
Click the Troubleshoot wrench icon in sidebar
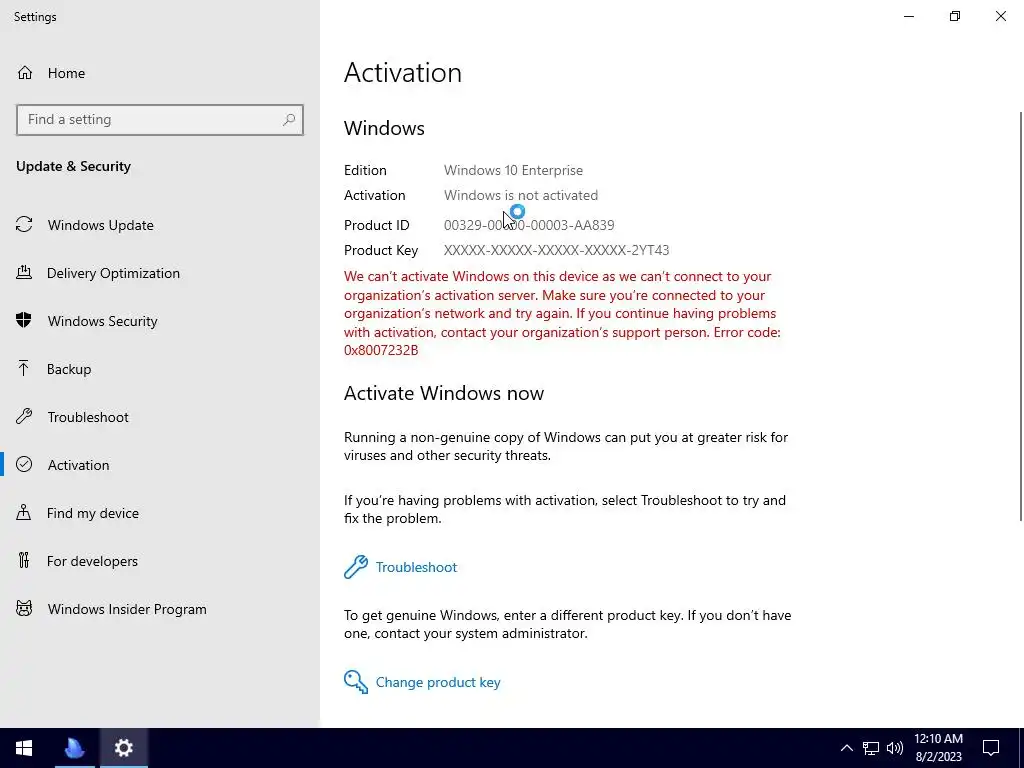click(x=24, y=417)
